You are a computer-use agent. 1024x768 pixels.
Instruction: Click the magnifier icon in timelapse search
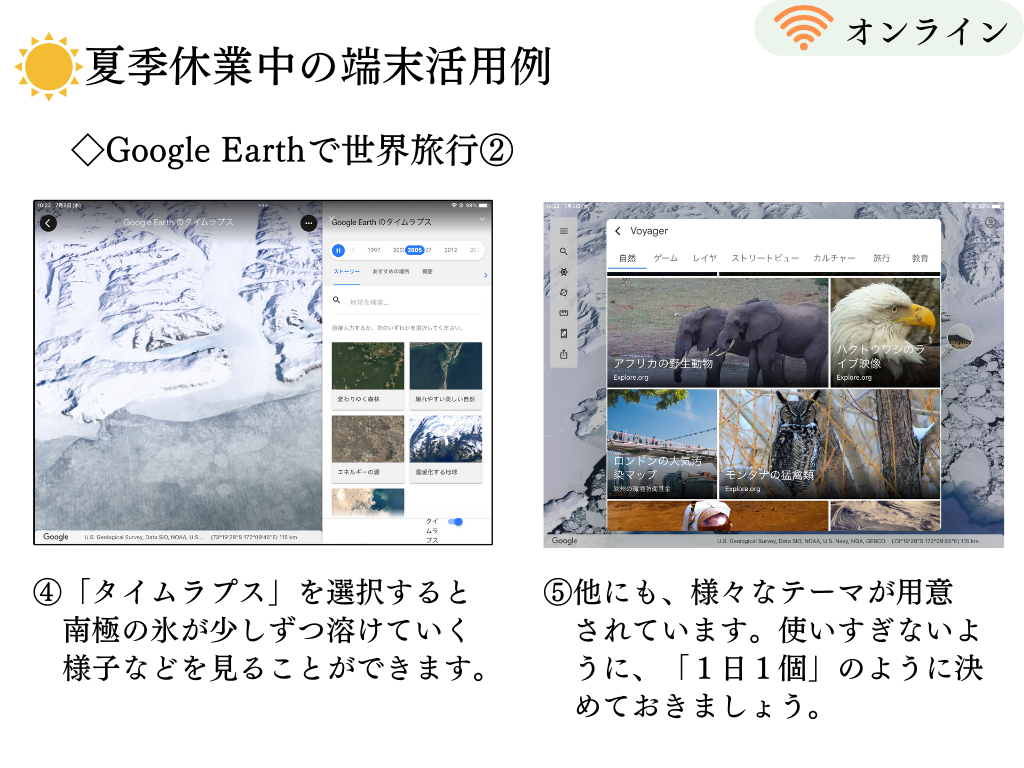tap(337, 300)
